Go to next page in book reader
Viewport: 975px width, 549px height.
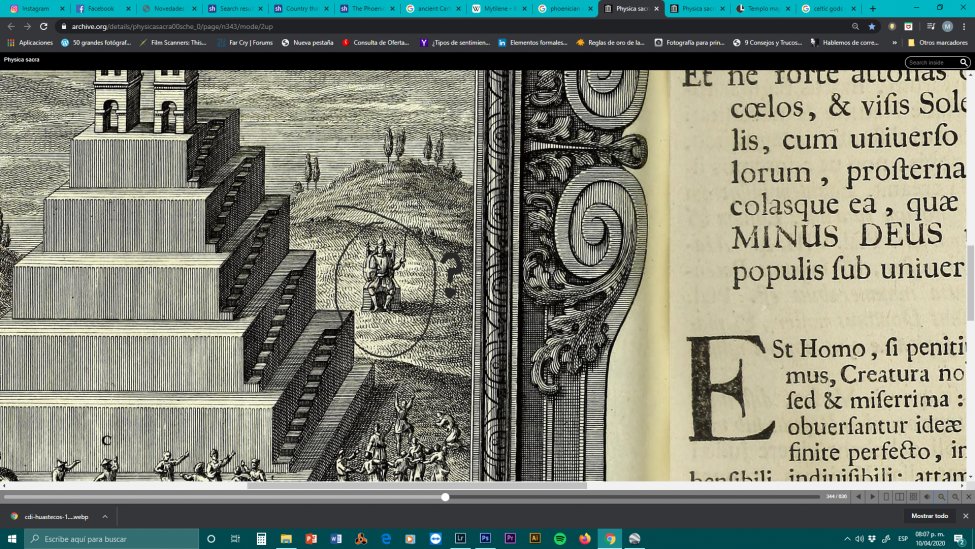pos(872,497)
